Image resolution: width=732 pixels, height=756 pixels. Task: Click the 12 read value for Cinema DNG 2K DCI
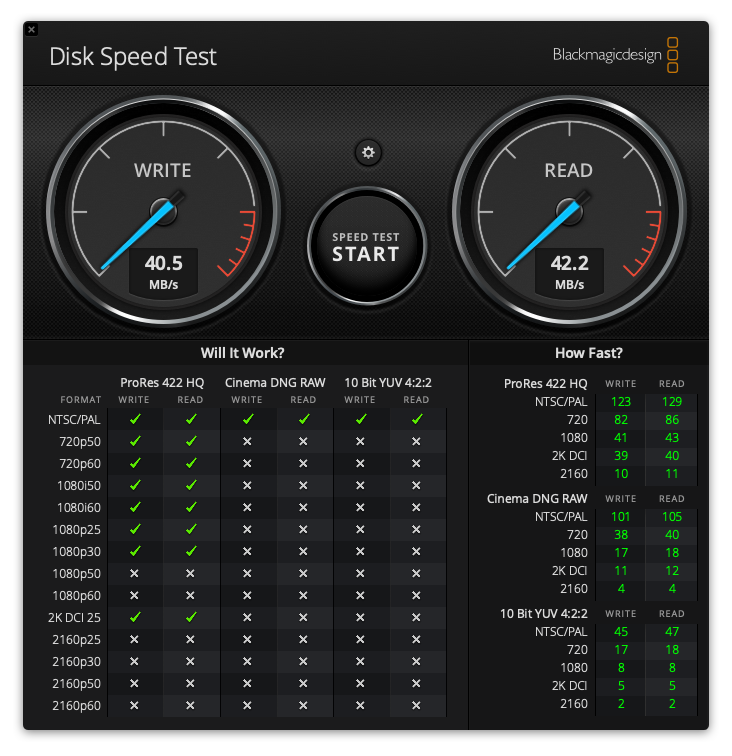pyautogui.click(x=672, y=570)
